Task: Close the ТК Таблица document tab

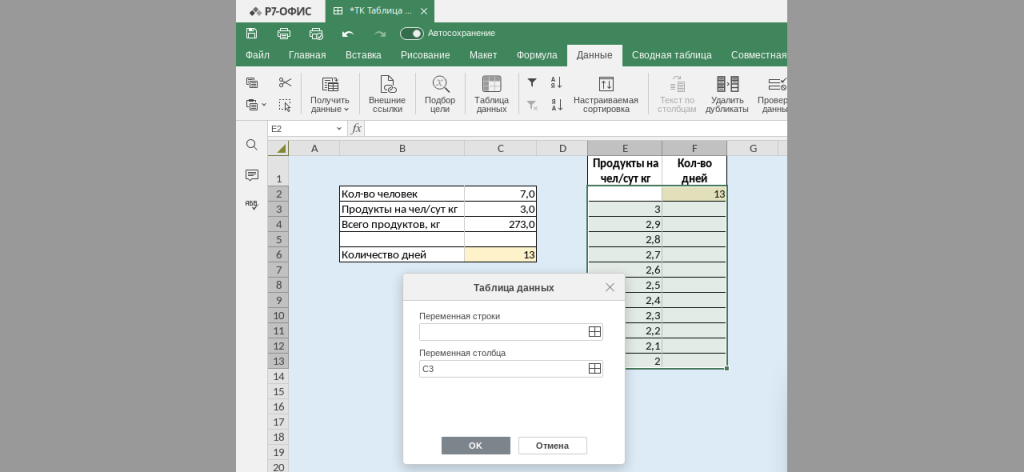Action: tap(424, 11)
